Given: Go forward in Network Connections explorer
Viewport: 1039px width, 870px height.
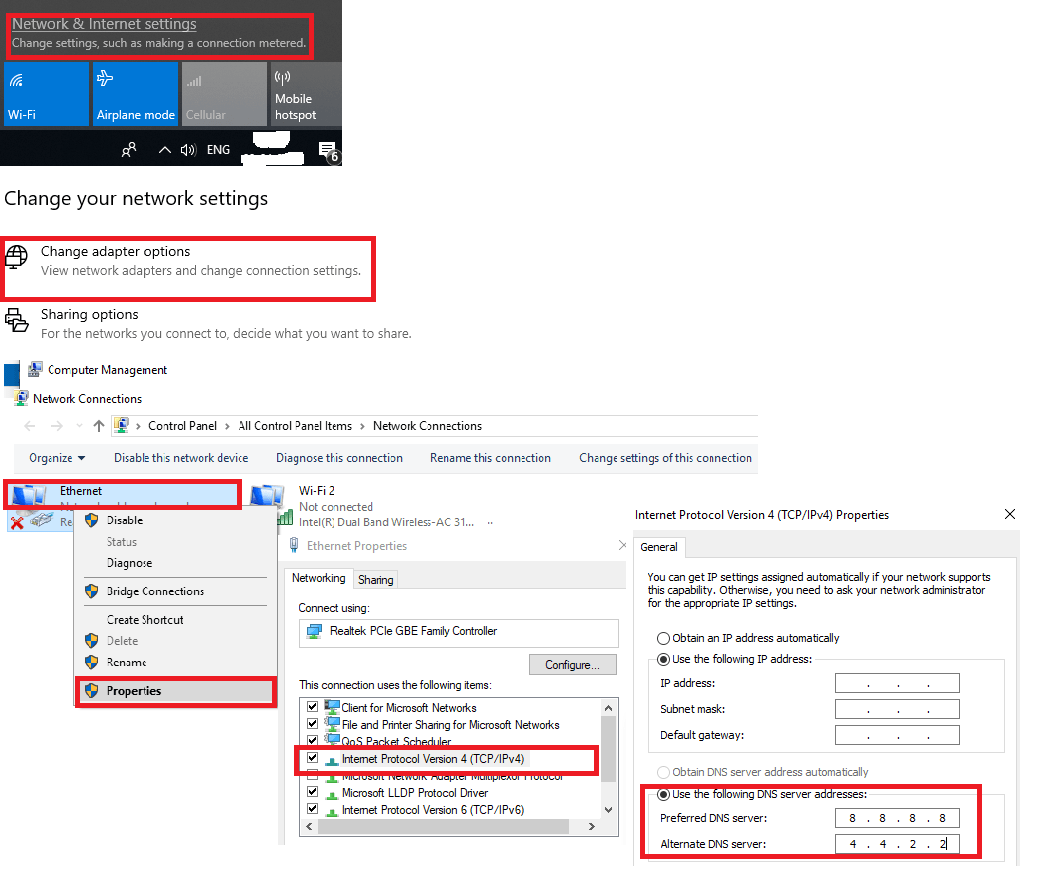Looking at the screenshot, I should pyautogui.click(x=57, y=427).
